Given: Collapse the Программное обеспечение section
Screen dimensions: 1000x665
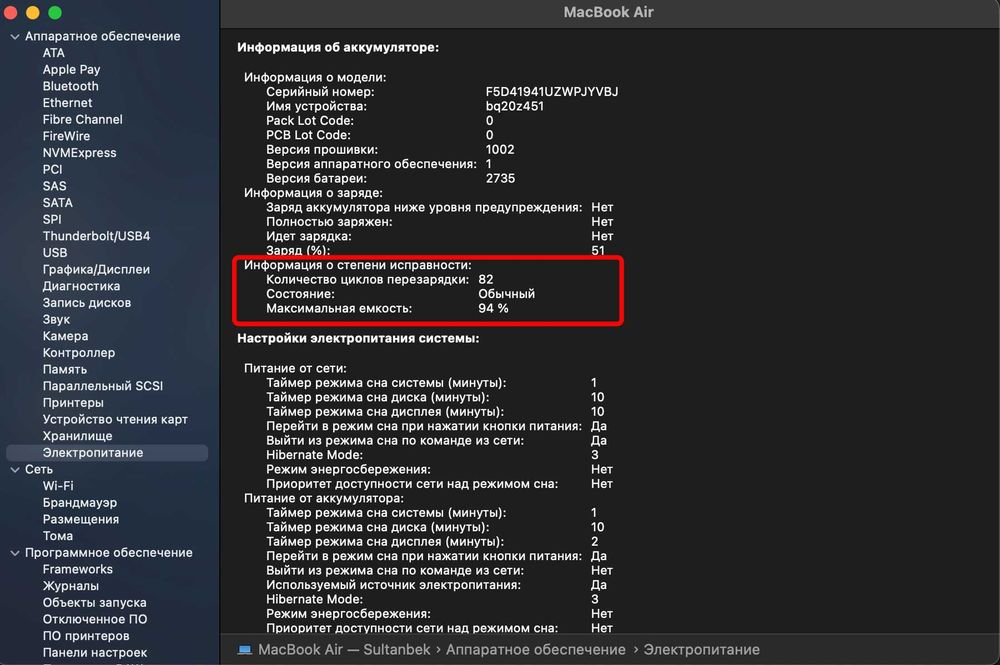Looking at the screenshot, I should point(15,553).
